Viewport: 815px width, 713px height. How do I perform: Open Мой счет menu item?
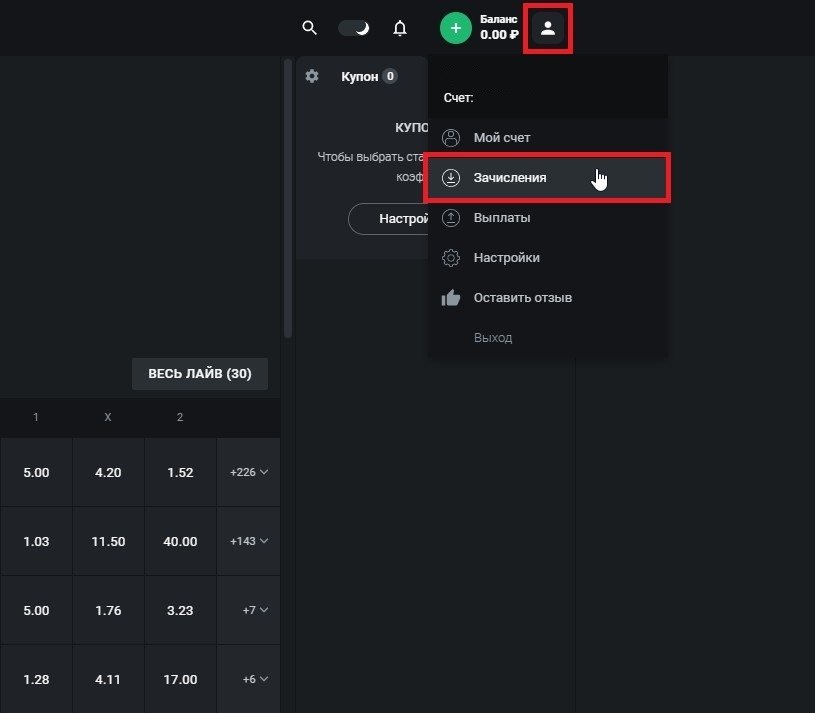pyautogui.click(x=548, y=138)
